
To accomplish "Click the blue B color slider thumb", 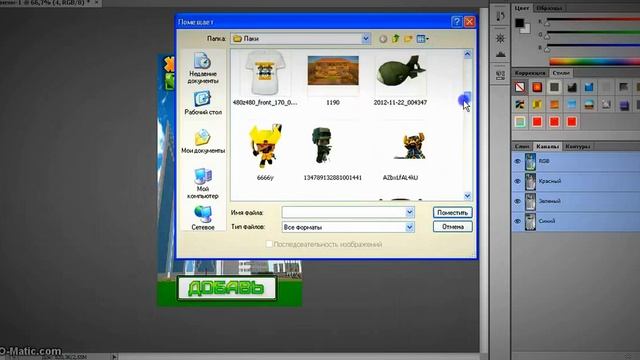I will click(547, 49).
